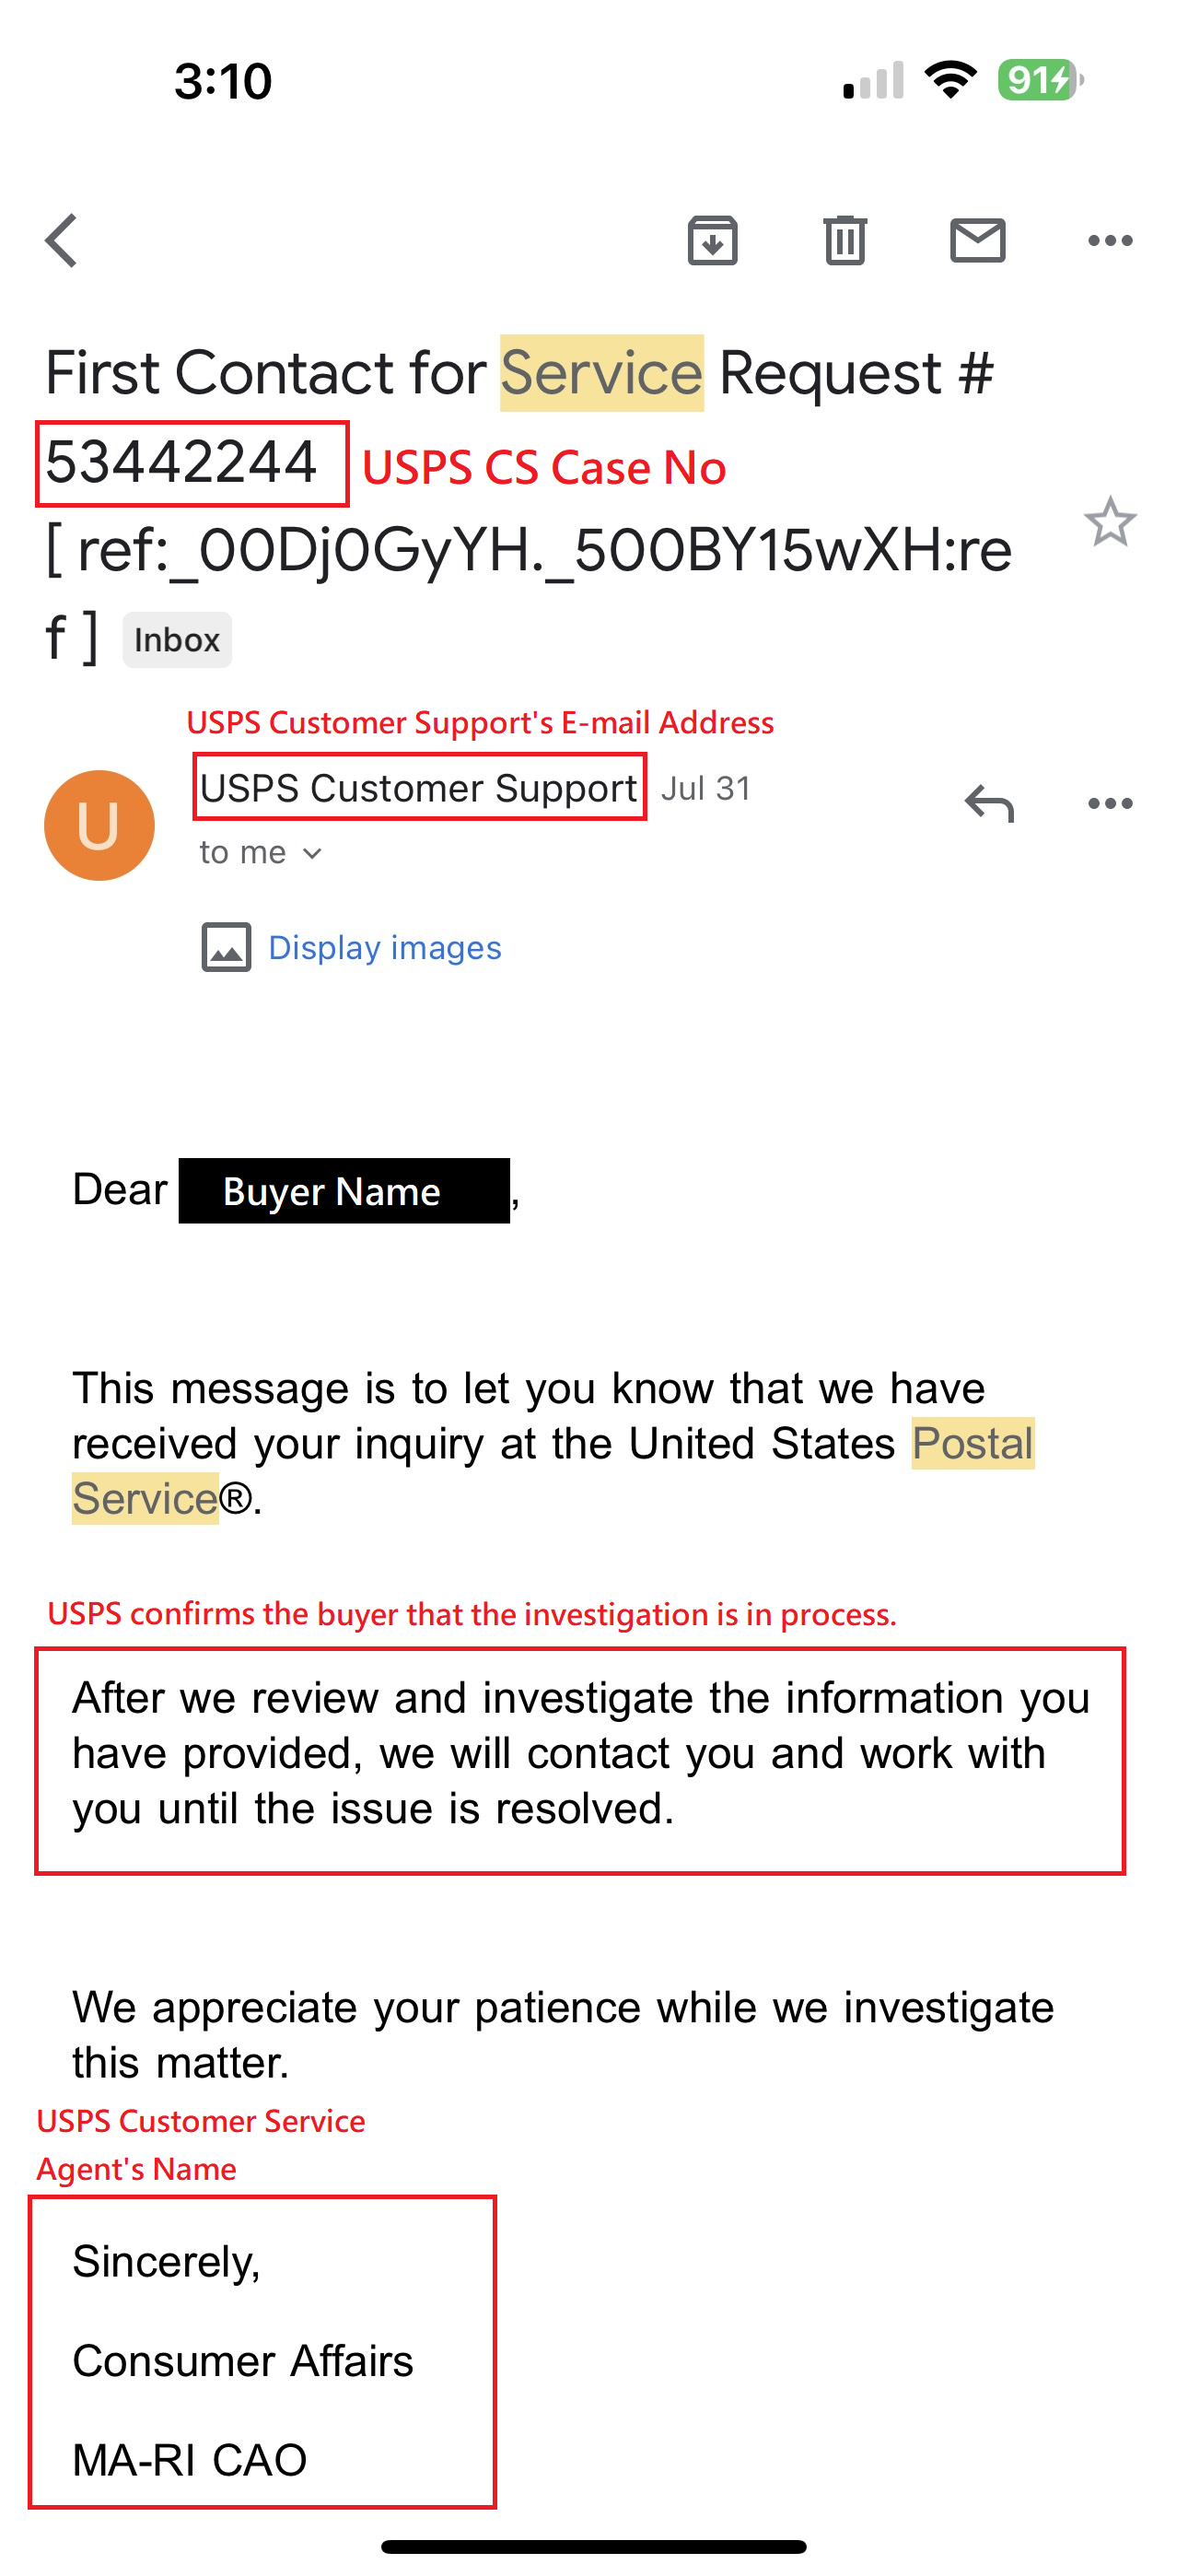The image size is (1188, 2576).
Task: Mark the email unread via the envelope icon
Action: coord(977,240)
